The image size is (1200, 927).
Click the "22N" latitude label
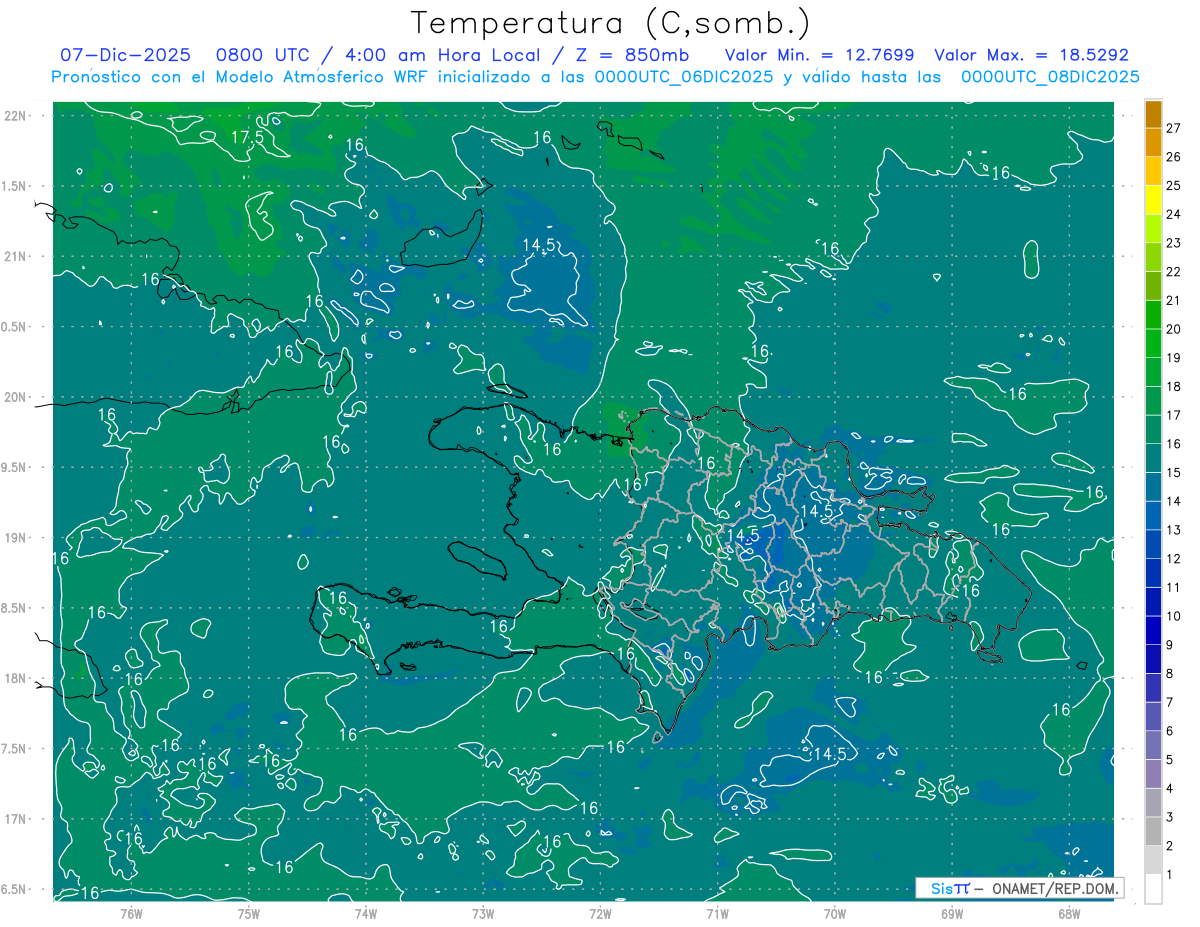click(15, 116)
